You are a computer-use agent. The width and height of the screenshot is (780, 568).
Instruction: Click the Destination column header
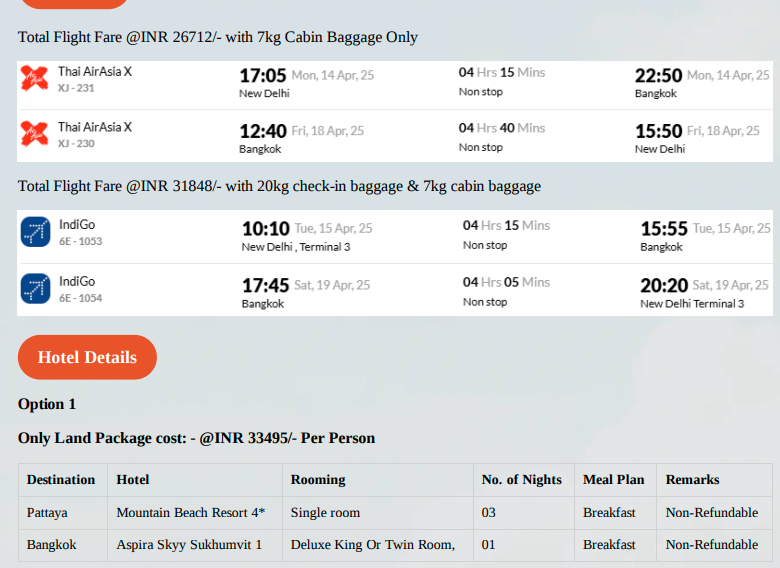coord(61,479)
